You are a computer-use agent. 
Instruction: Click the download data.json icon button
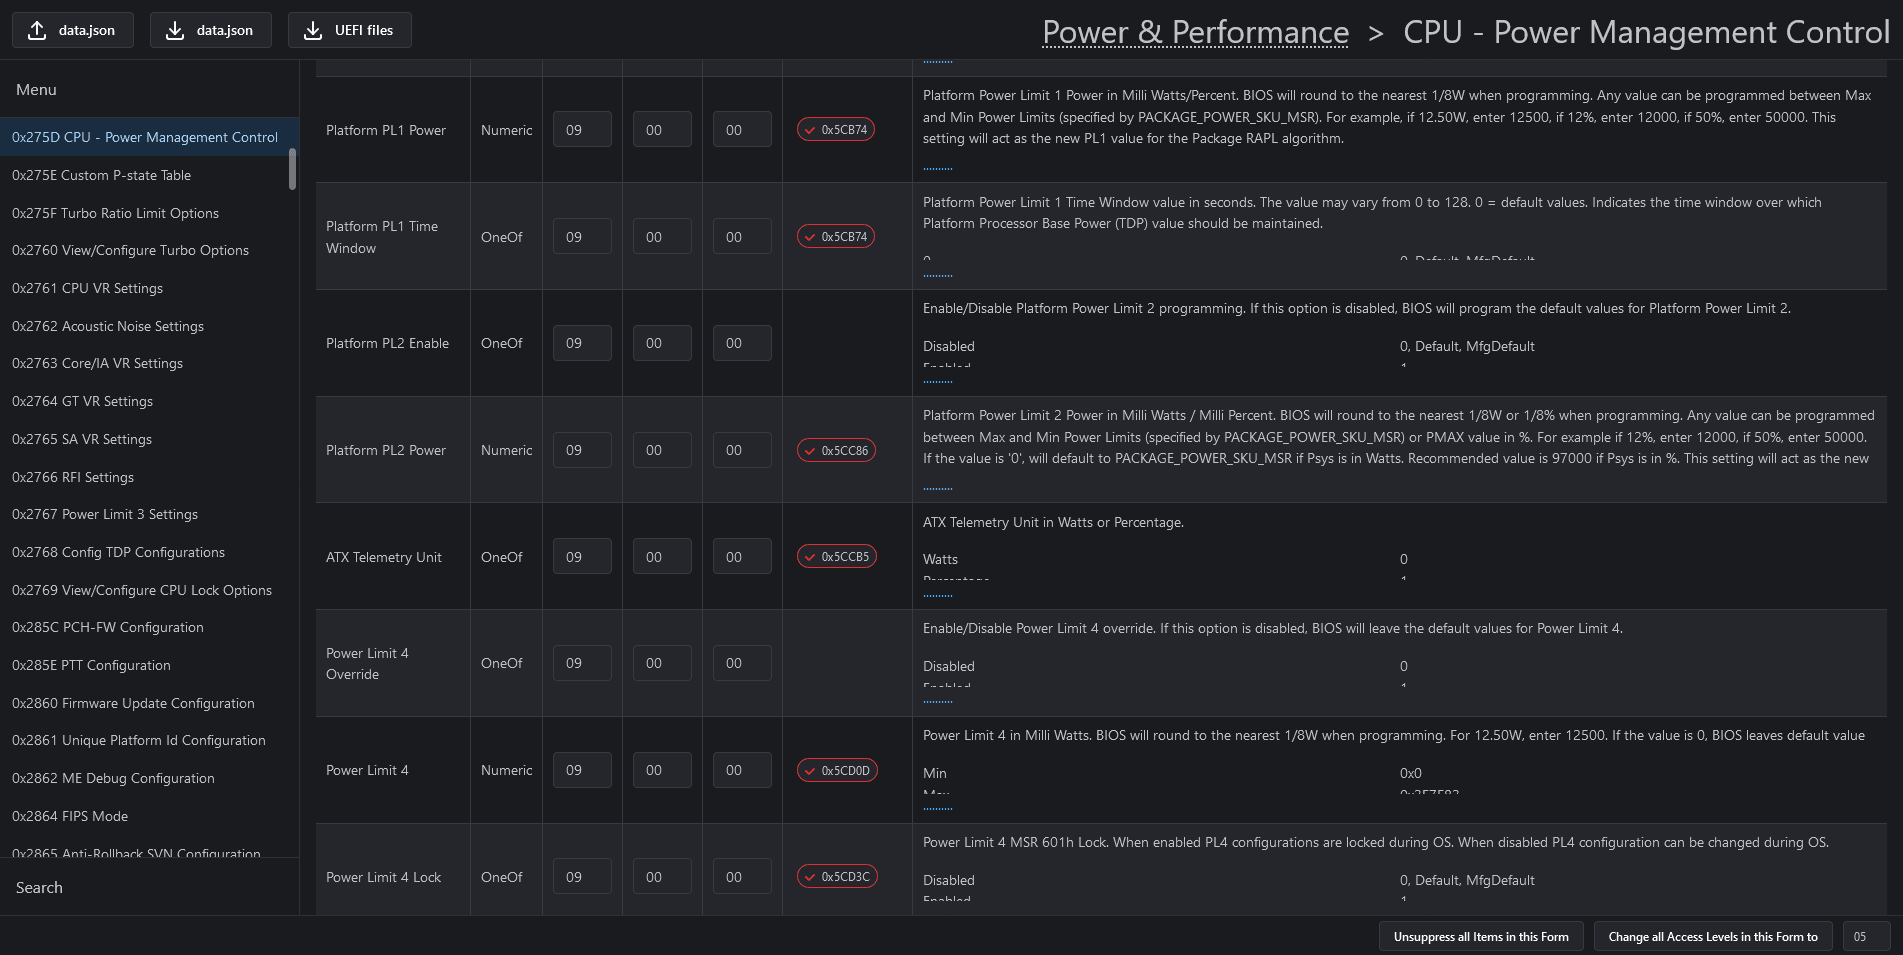pos(210,30)
